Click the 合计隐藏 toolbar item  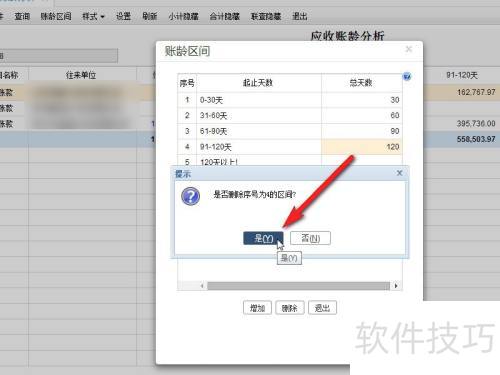tap(225, 16)
